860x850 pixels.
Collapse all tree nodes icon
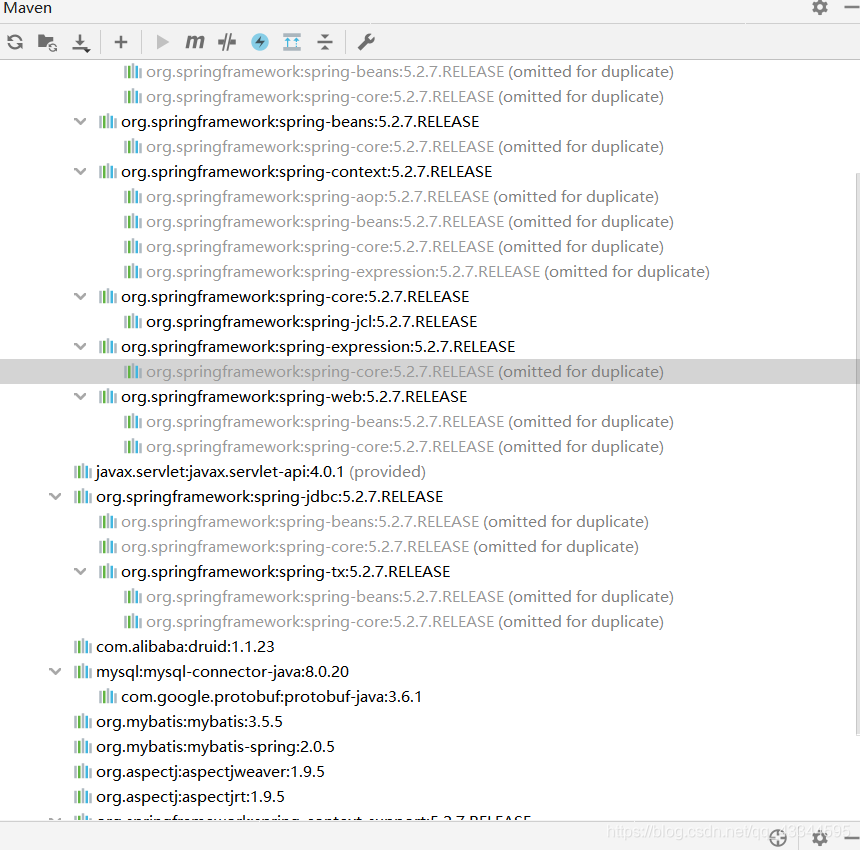(x=325, y=42)
